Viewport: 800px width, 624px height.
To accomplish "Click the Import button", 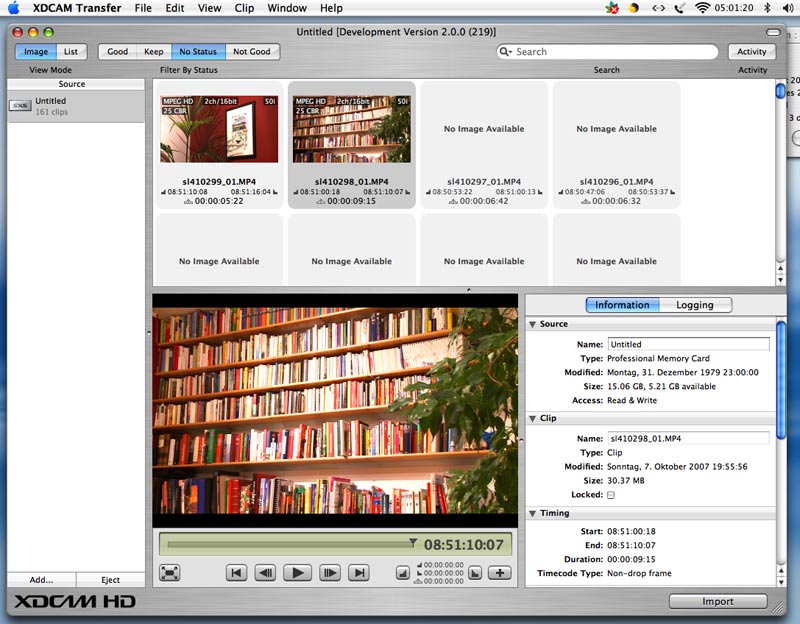I will point(717,602).
